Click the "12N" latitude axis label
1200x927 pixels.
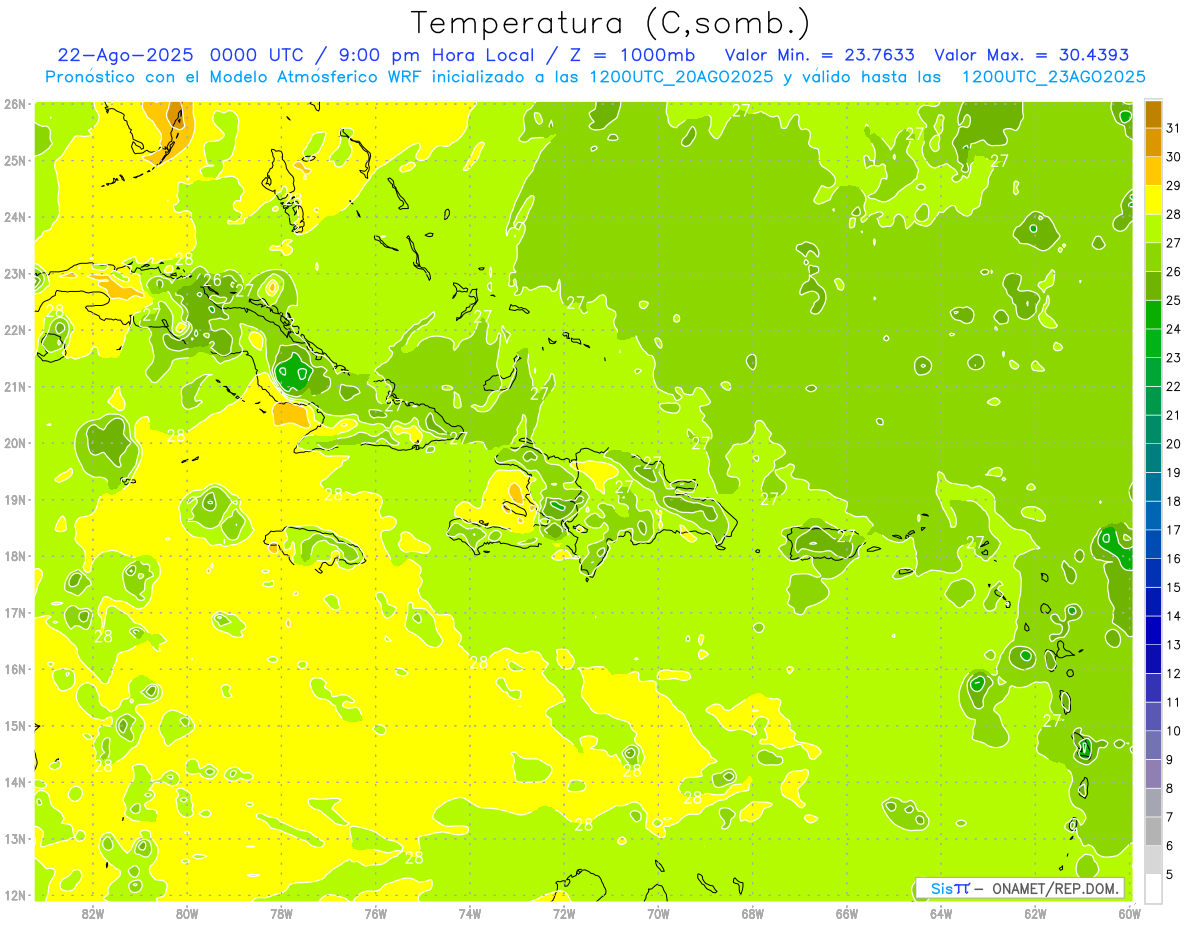click(x=15, y=895)
